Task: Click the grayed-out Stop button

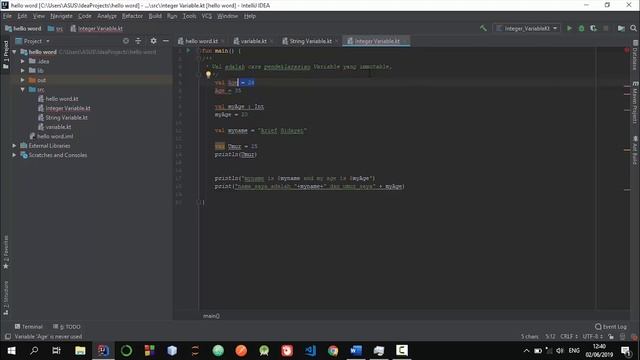Action: 606,28
